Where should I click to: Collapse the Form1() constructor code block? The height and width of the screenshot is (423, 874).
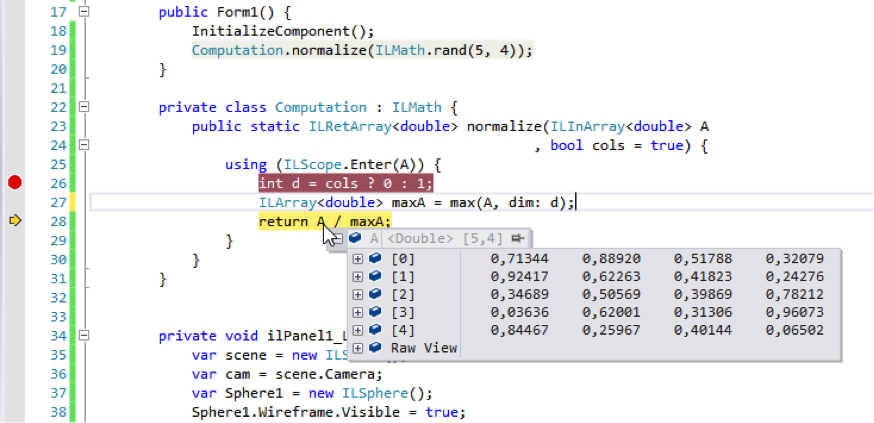tap(84, 12)
